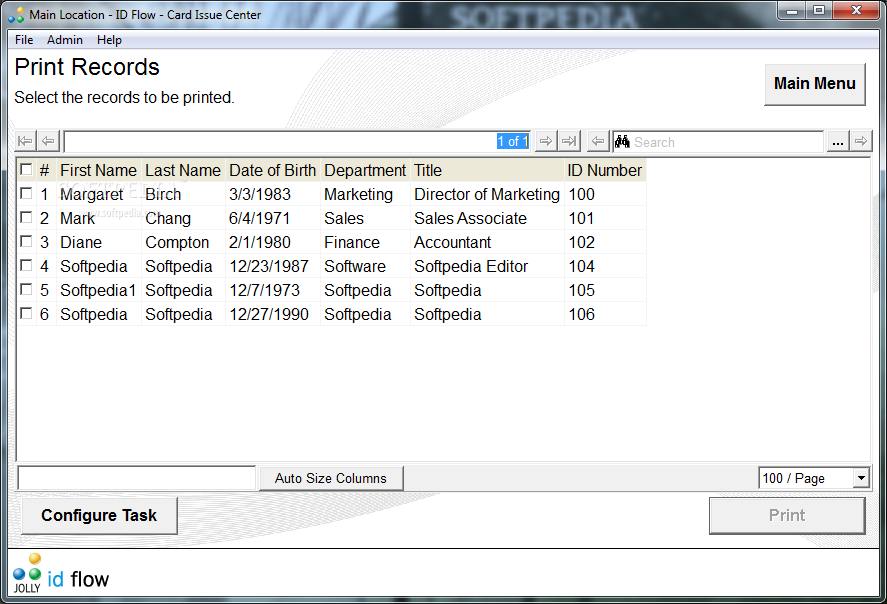Click the Software department cell

(x=365, y=266)
